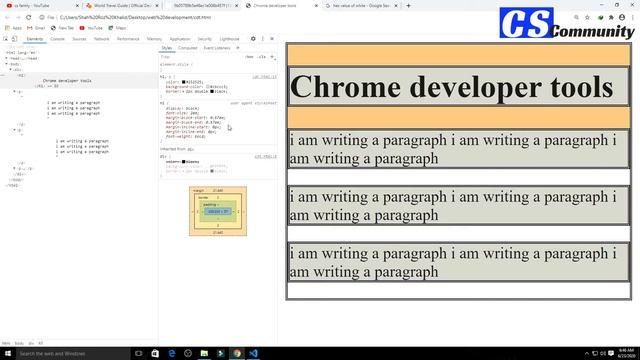Activate the element inspector picker icon

click(x=6, y=39)
